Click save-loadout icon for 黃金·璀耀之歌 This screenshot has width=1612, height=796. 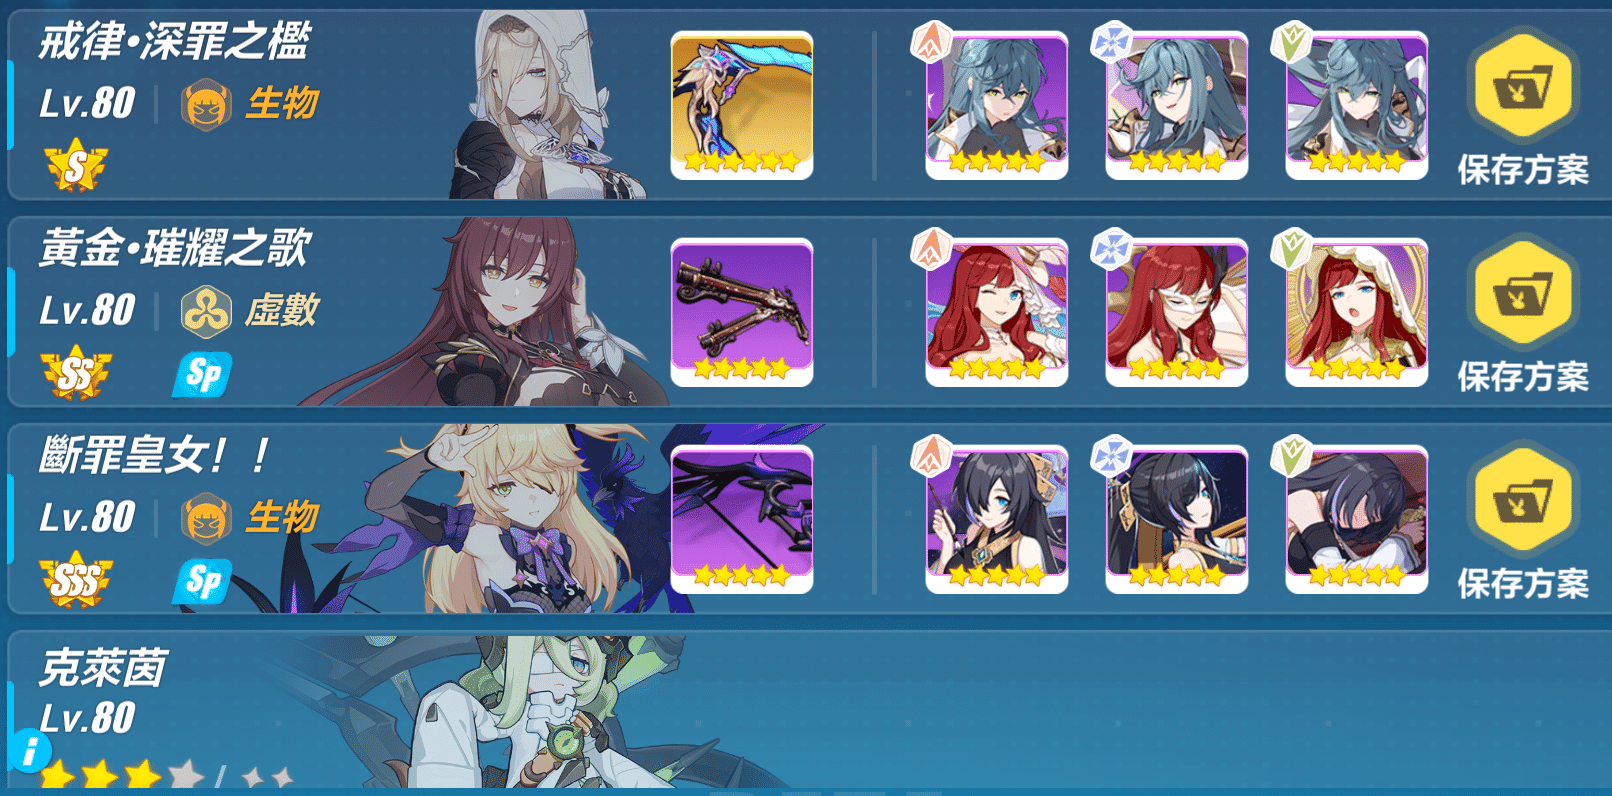[x=1522, y=294]
